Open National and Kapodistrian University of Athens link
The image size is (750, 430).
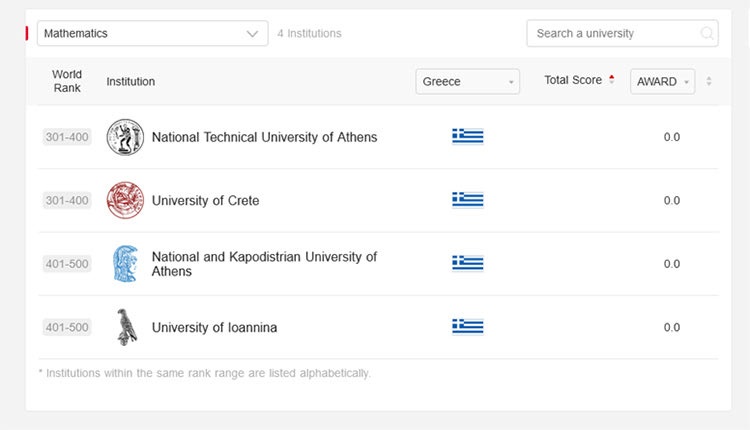coord(265,264)
